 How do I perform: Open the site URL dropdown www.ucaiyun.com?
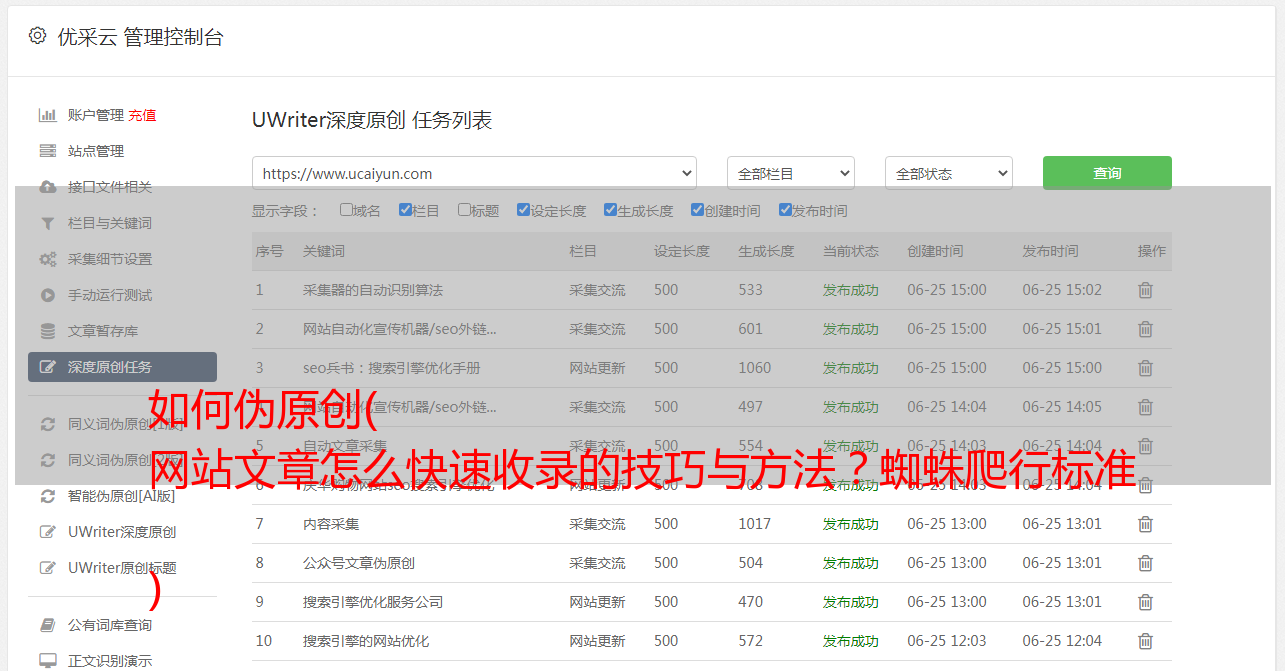(x=474, y=173)
